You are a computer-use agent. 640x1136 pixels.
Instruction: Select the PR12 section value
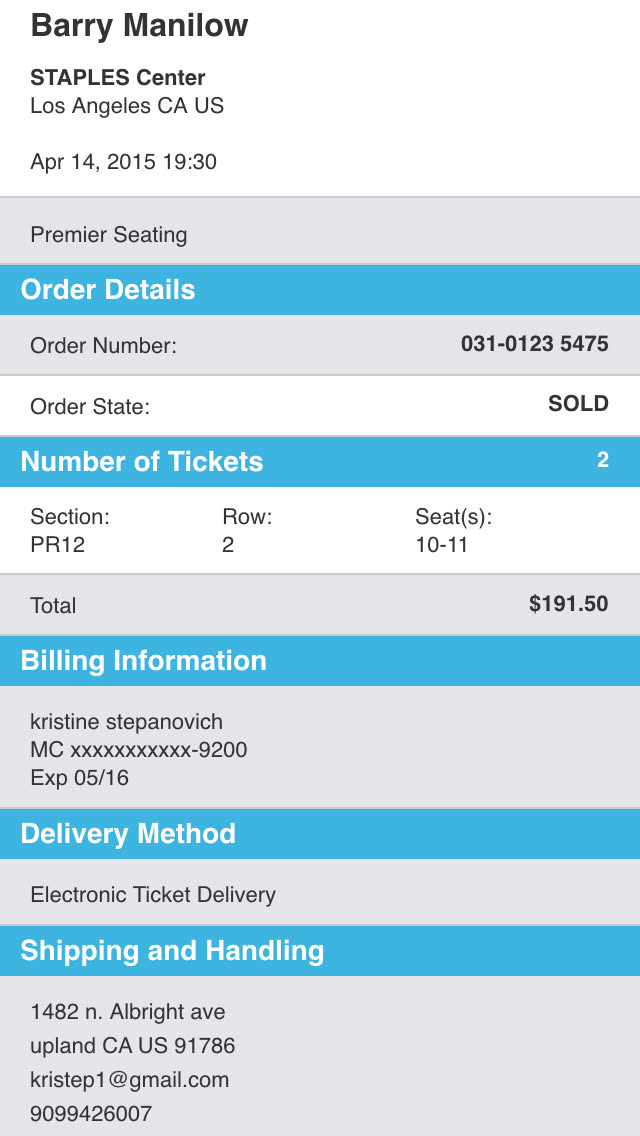[58, 545]
